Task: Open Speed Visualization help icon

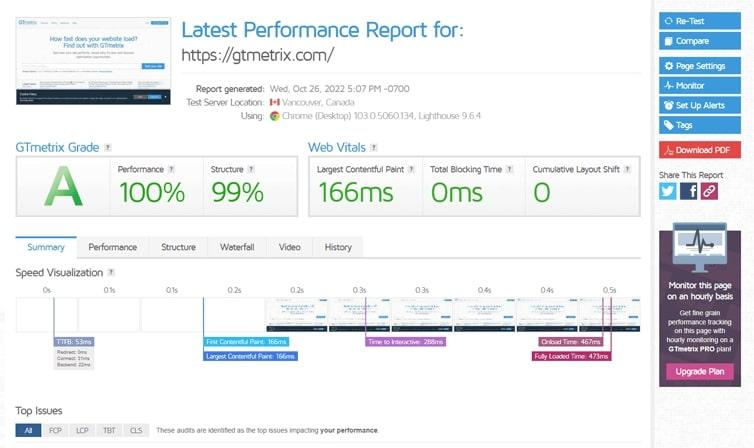Action: [x=111, y=272]
